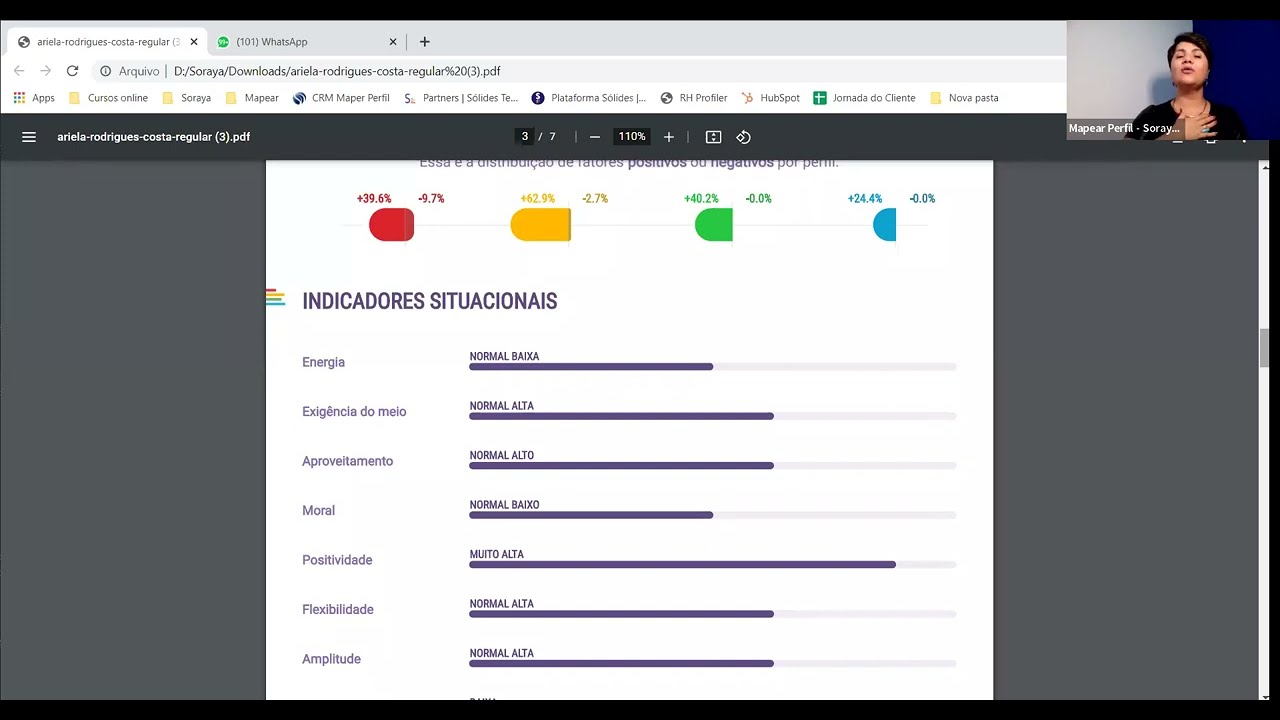This screenshot has height=720, width=1280.
Task: Click the +40.2% green percentage
Action: [701, 199]
